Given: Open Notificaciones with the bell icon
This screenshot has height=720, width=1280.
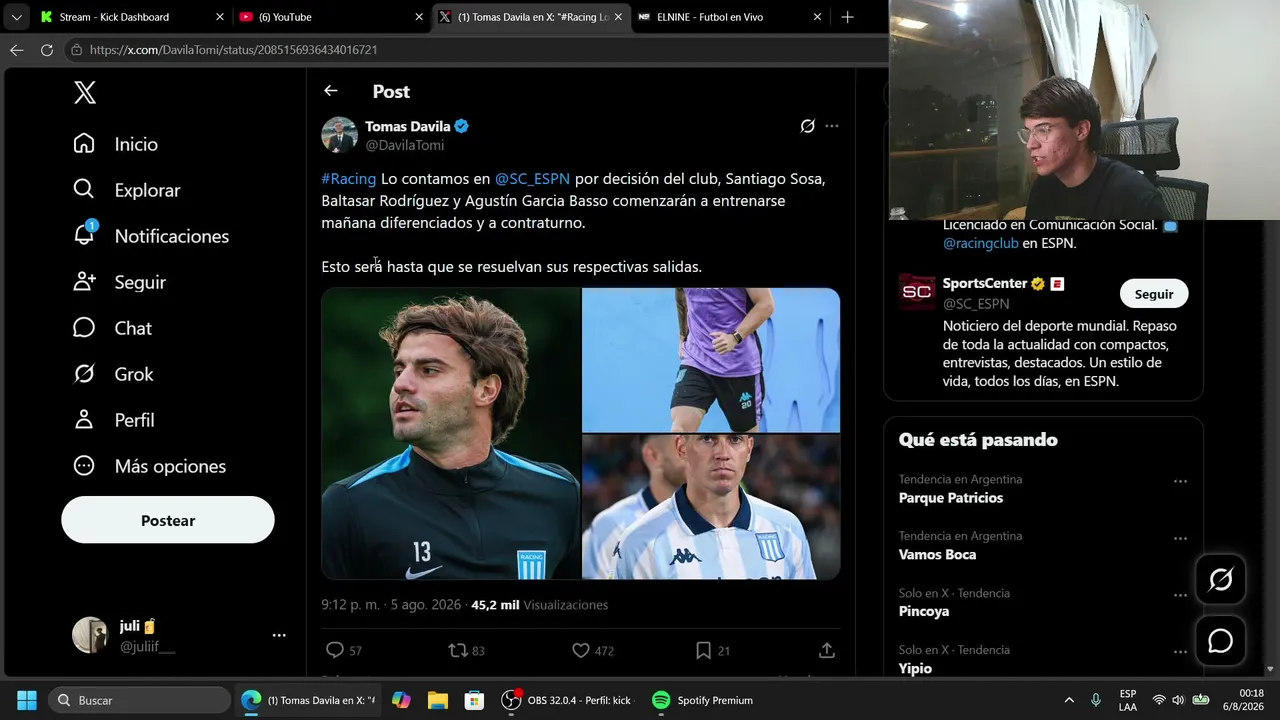Looking at the screenshot, I should coord(151,236).
